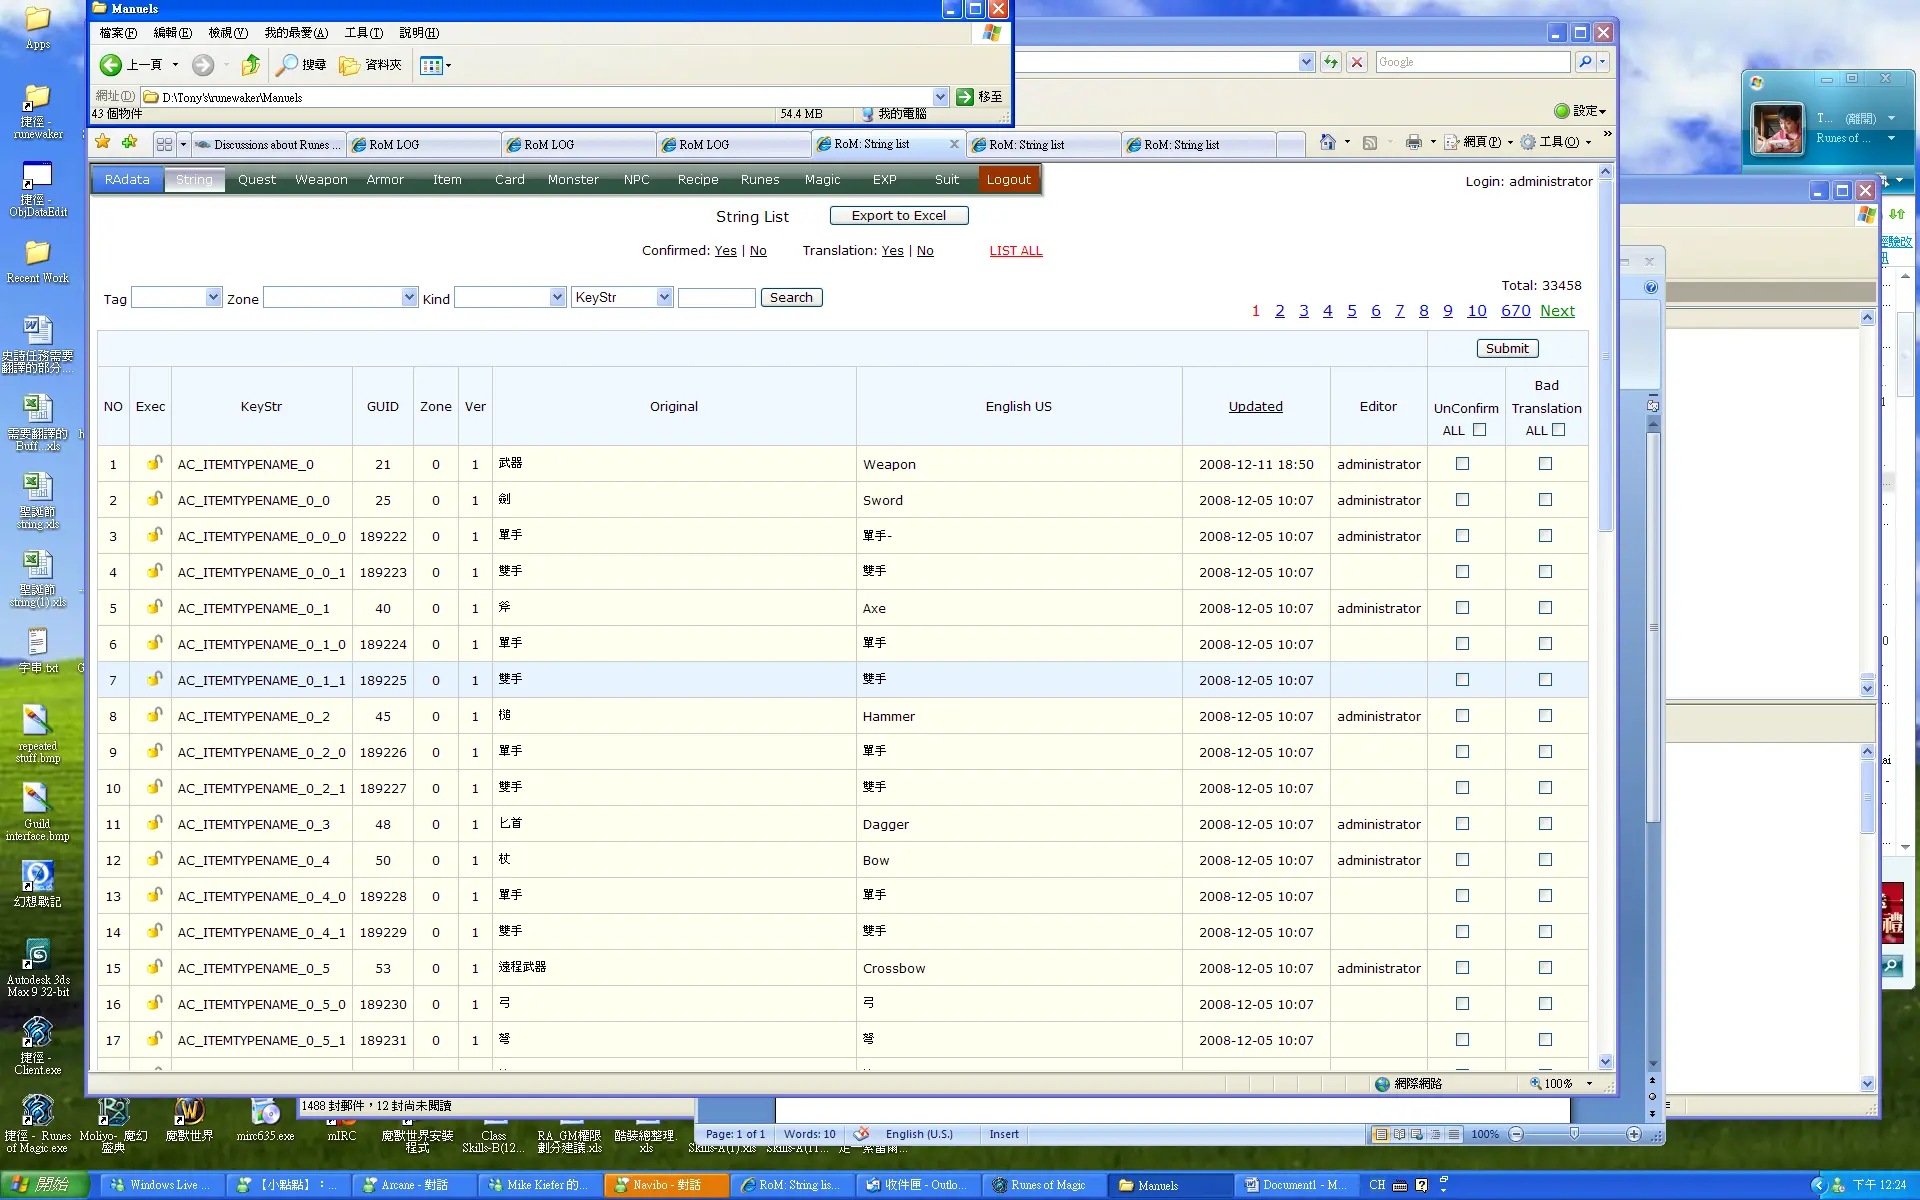Viewport: 1920px width, 1200px height.
Task: Check UnConfirm box for Weapon row
Action: (1463, 464)
